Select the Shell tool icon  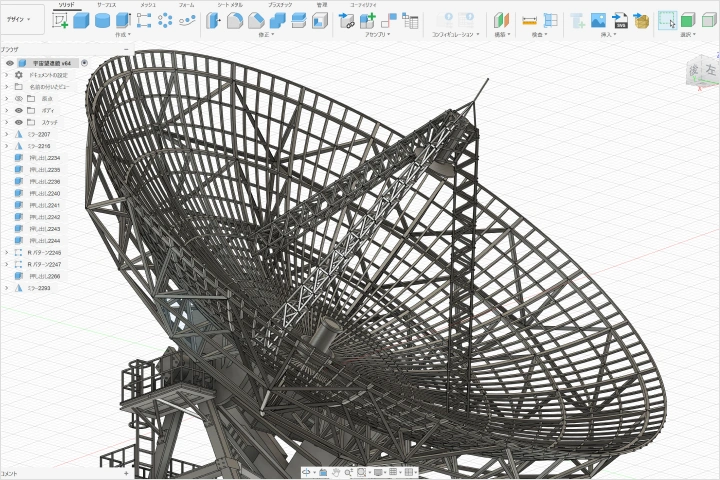[320, 21]
